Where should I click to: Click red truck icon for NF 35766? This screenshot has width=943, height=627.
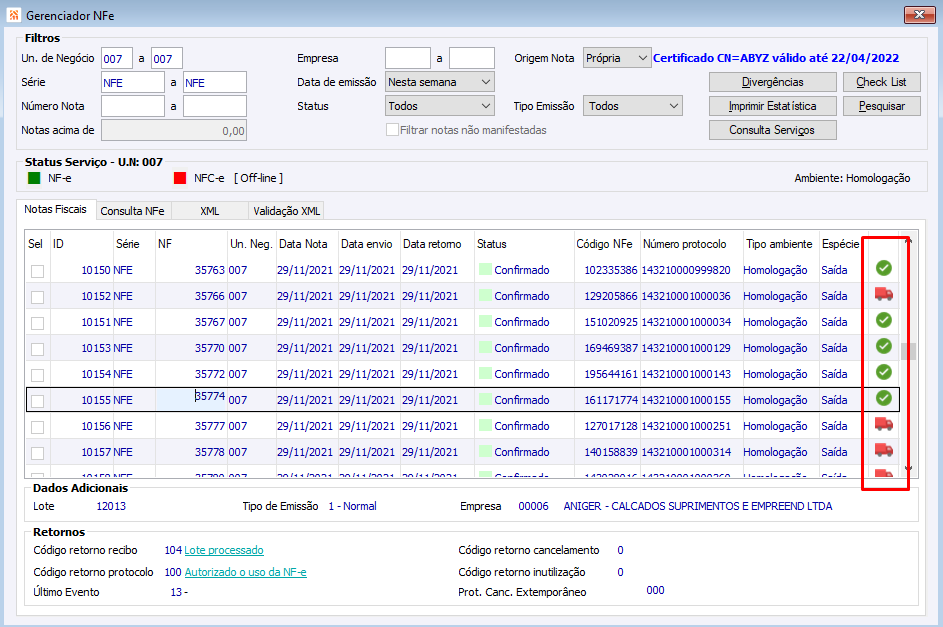883,294
